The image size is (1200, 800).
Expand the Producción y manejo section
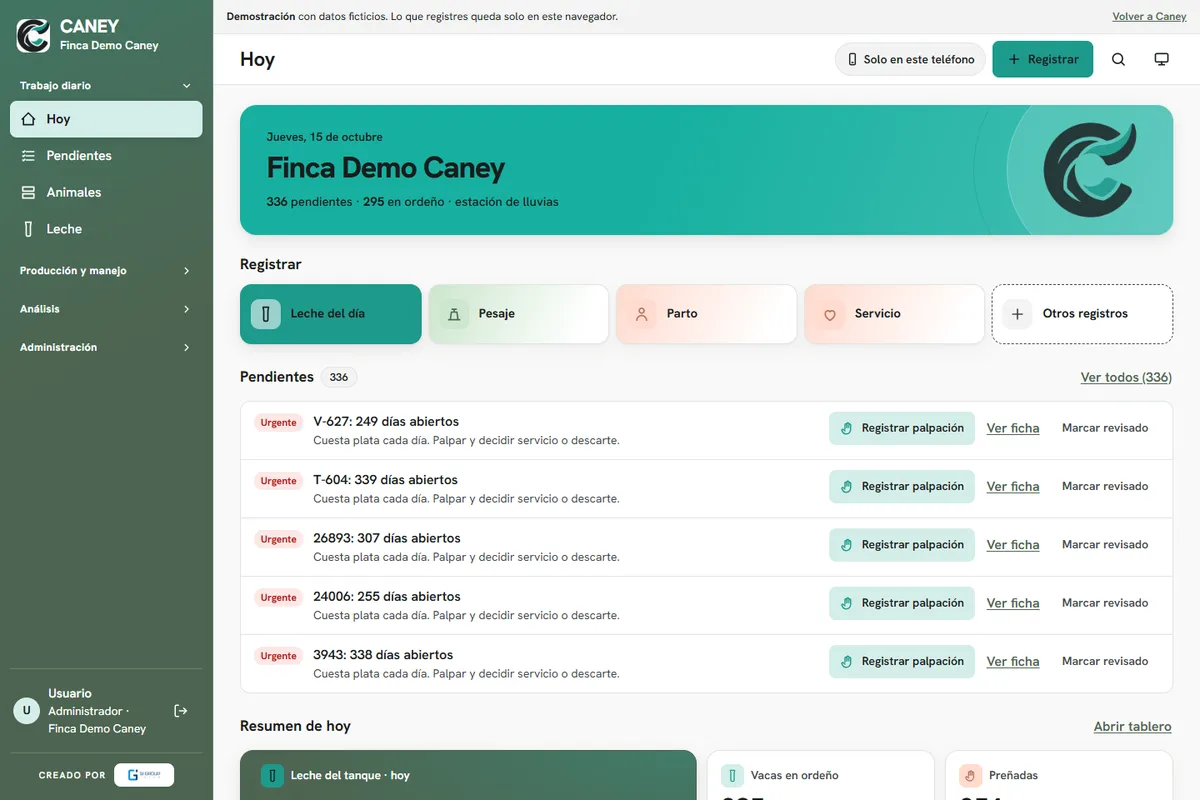106,271
